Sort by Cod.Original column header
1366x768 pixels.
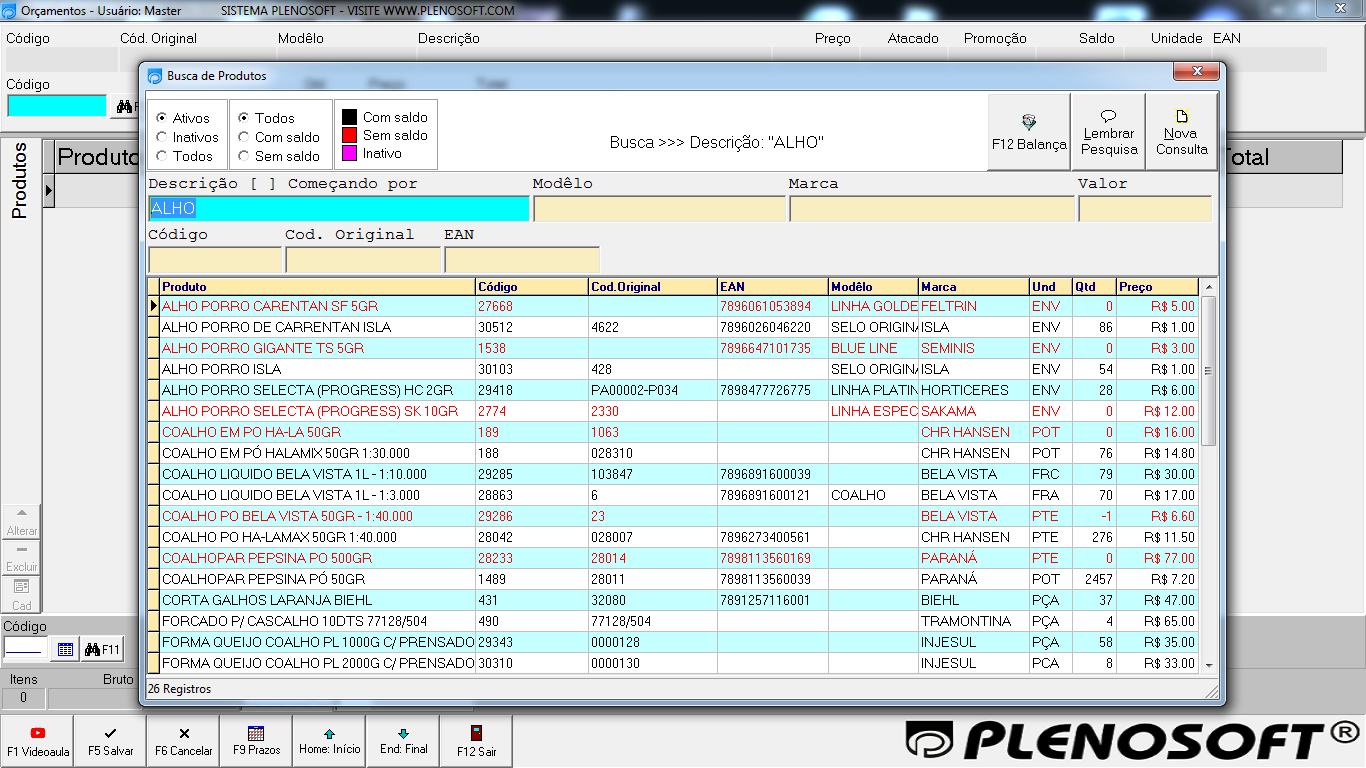pyautogui.click(x=653, y=287)
